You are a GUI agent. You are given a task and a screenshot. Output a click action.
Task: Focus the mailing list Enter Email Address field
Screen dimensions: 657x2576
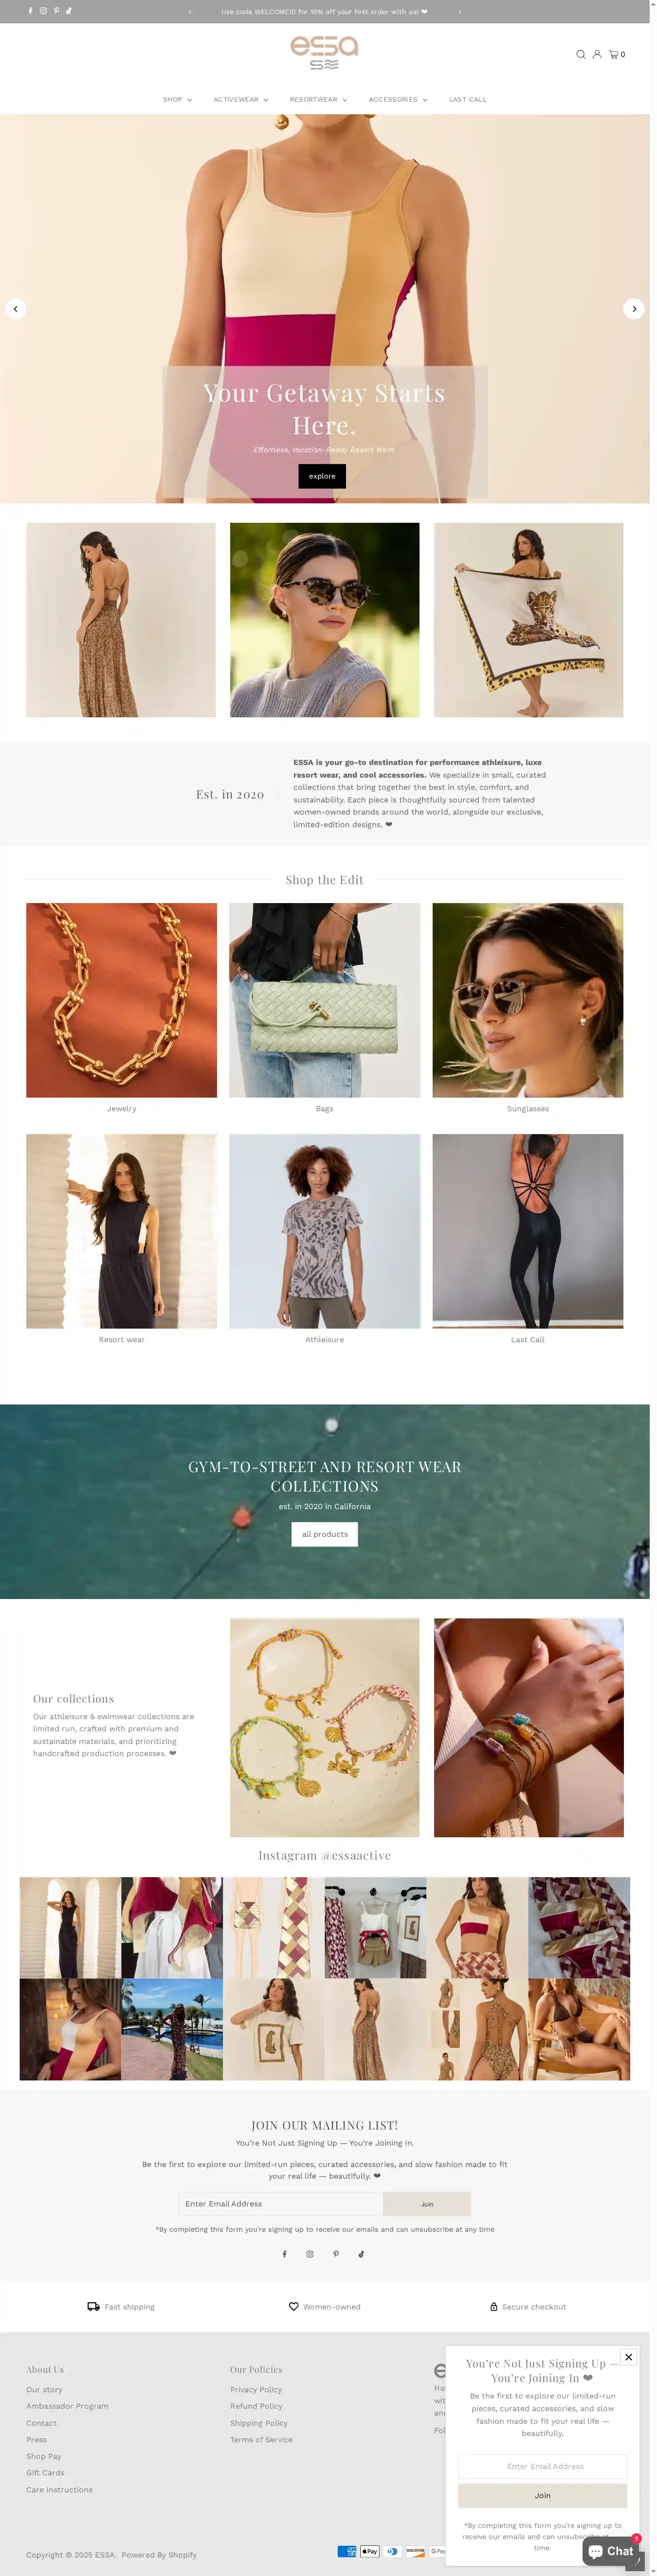coord(281,2204)
